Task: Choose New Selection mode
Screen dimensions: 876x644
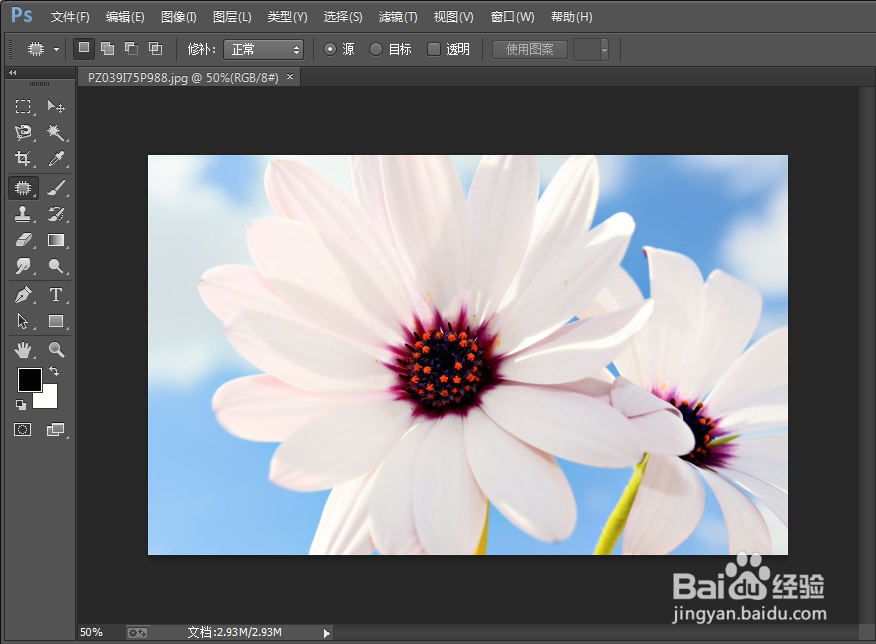Action: click(x=84, y=49)
